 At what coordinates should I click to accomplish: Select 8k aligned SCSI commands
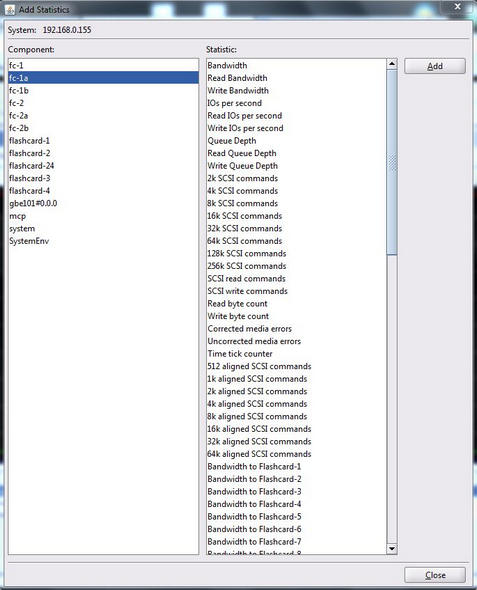tap(297, 417)
